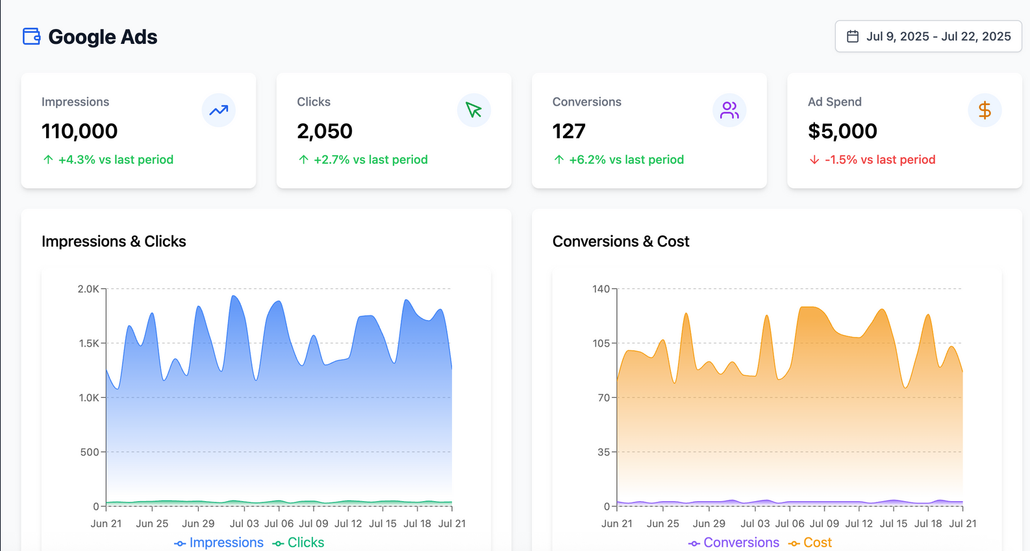Image resolution: width=1030 pixels, height=551 pixels.
Task: Click the Ad Spend card label
Action: [834, 102]
